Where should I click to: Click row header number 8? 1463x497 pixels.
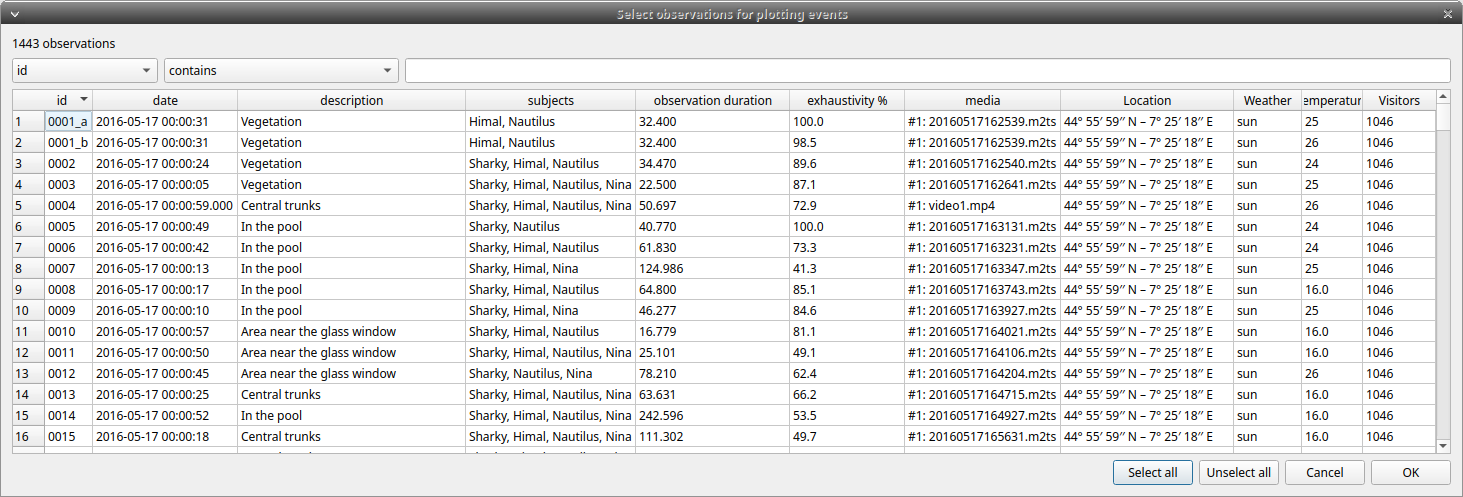tap(28, 268)
